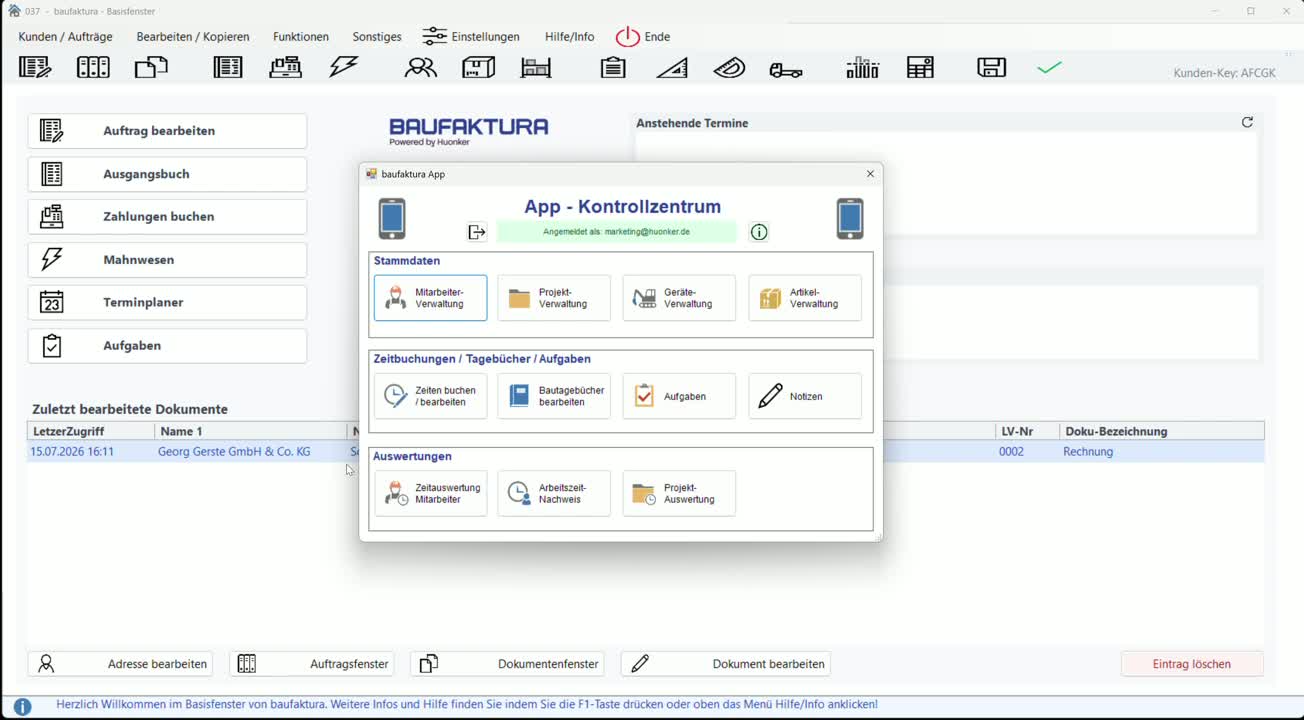Click the green checkmark icon in the top toolbar
The image size is (1304, 720).
1049,68
